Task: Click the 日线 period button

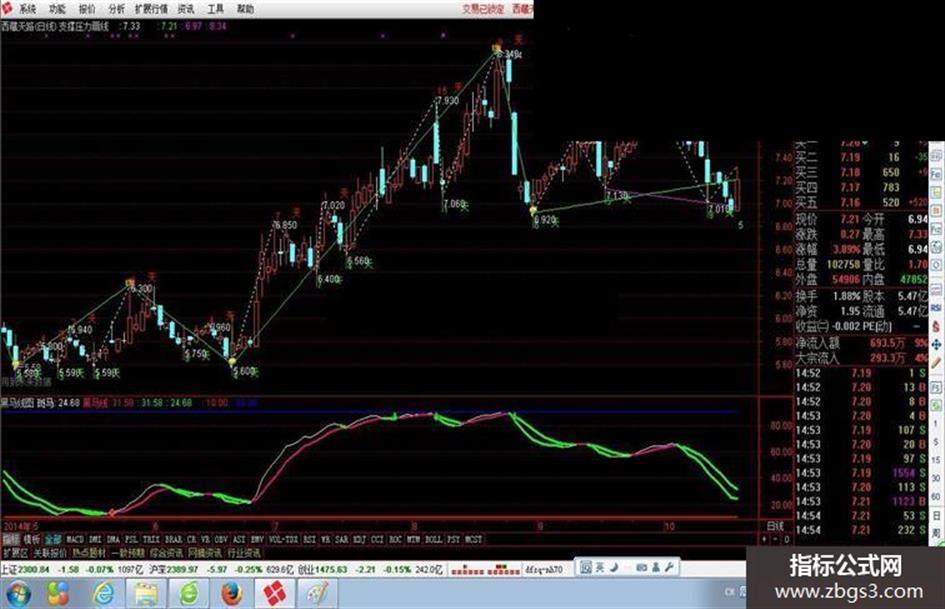Action: pyautogui.click(x=775, y=526)
